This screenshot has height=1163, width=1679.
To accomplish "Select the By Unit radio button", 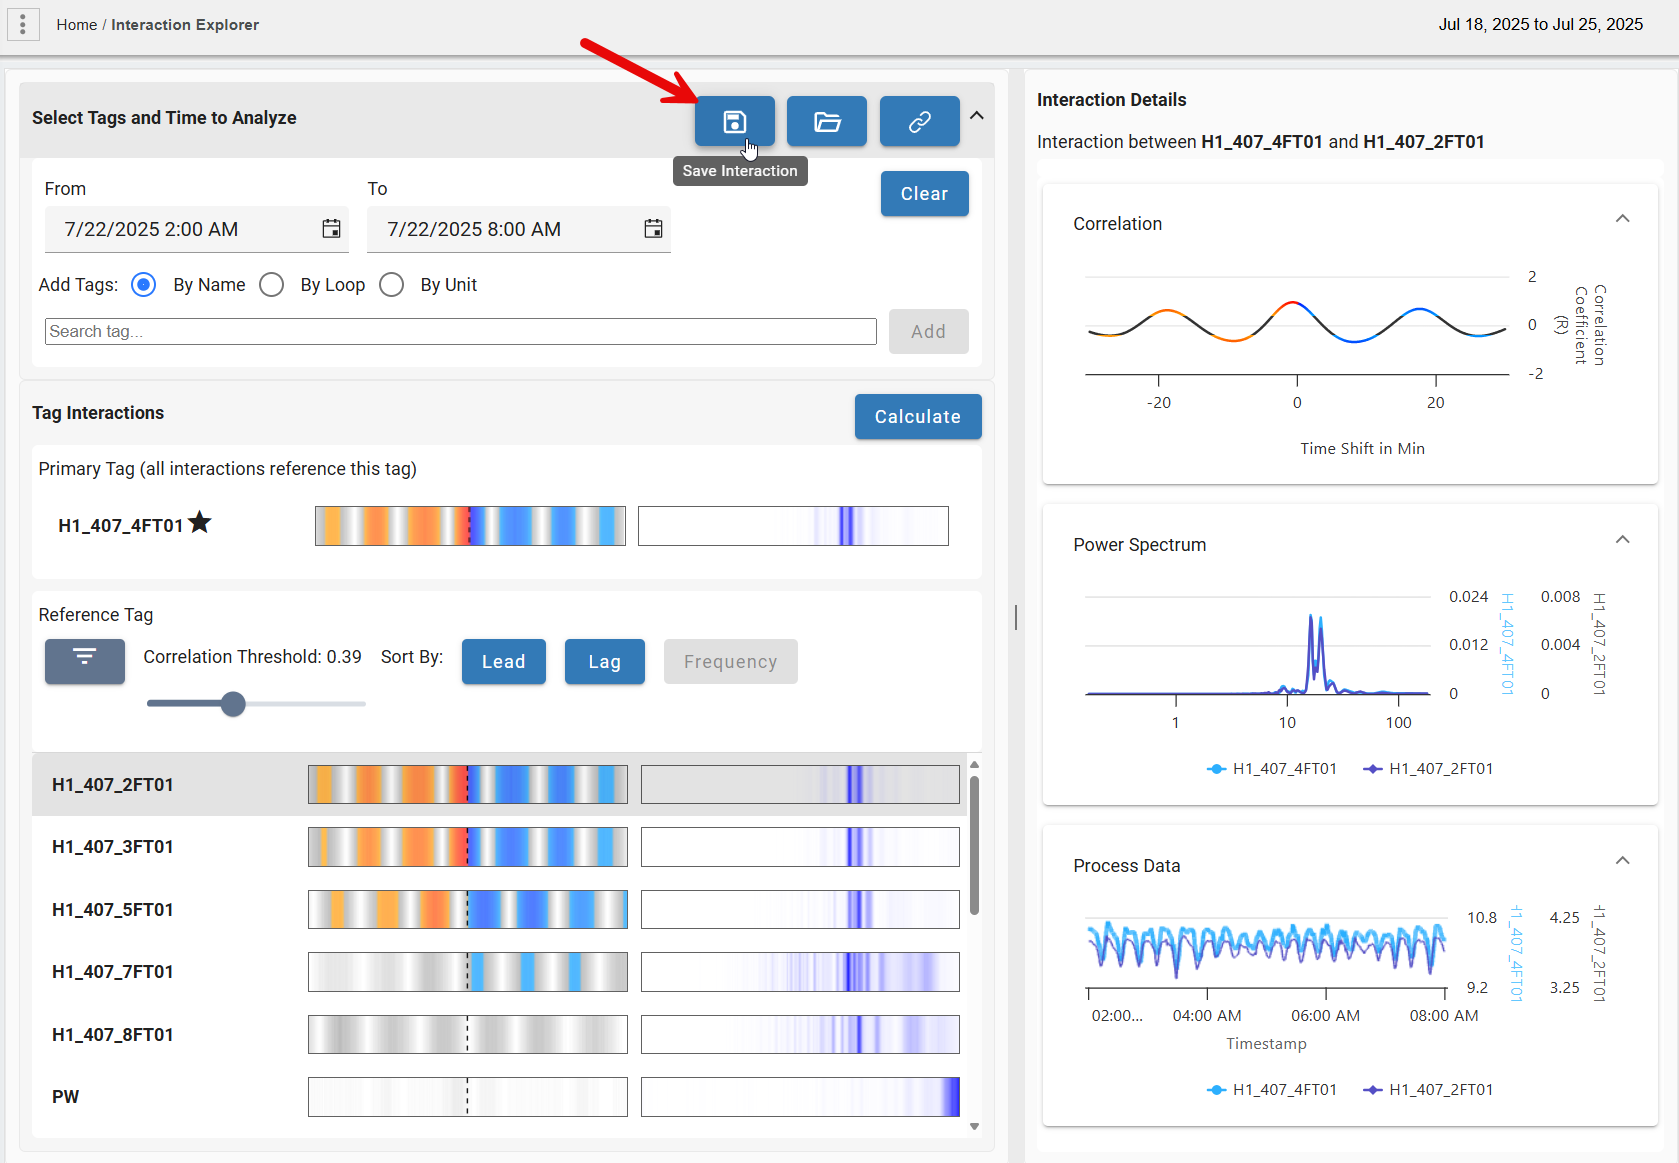I will [x=392, y=285].
